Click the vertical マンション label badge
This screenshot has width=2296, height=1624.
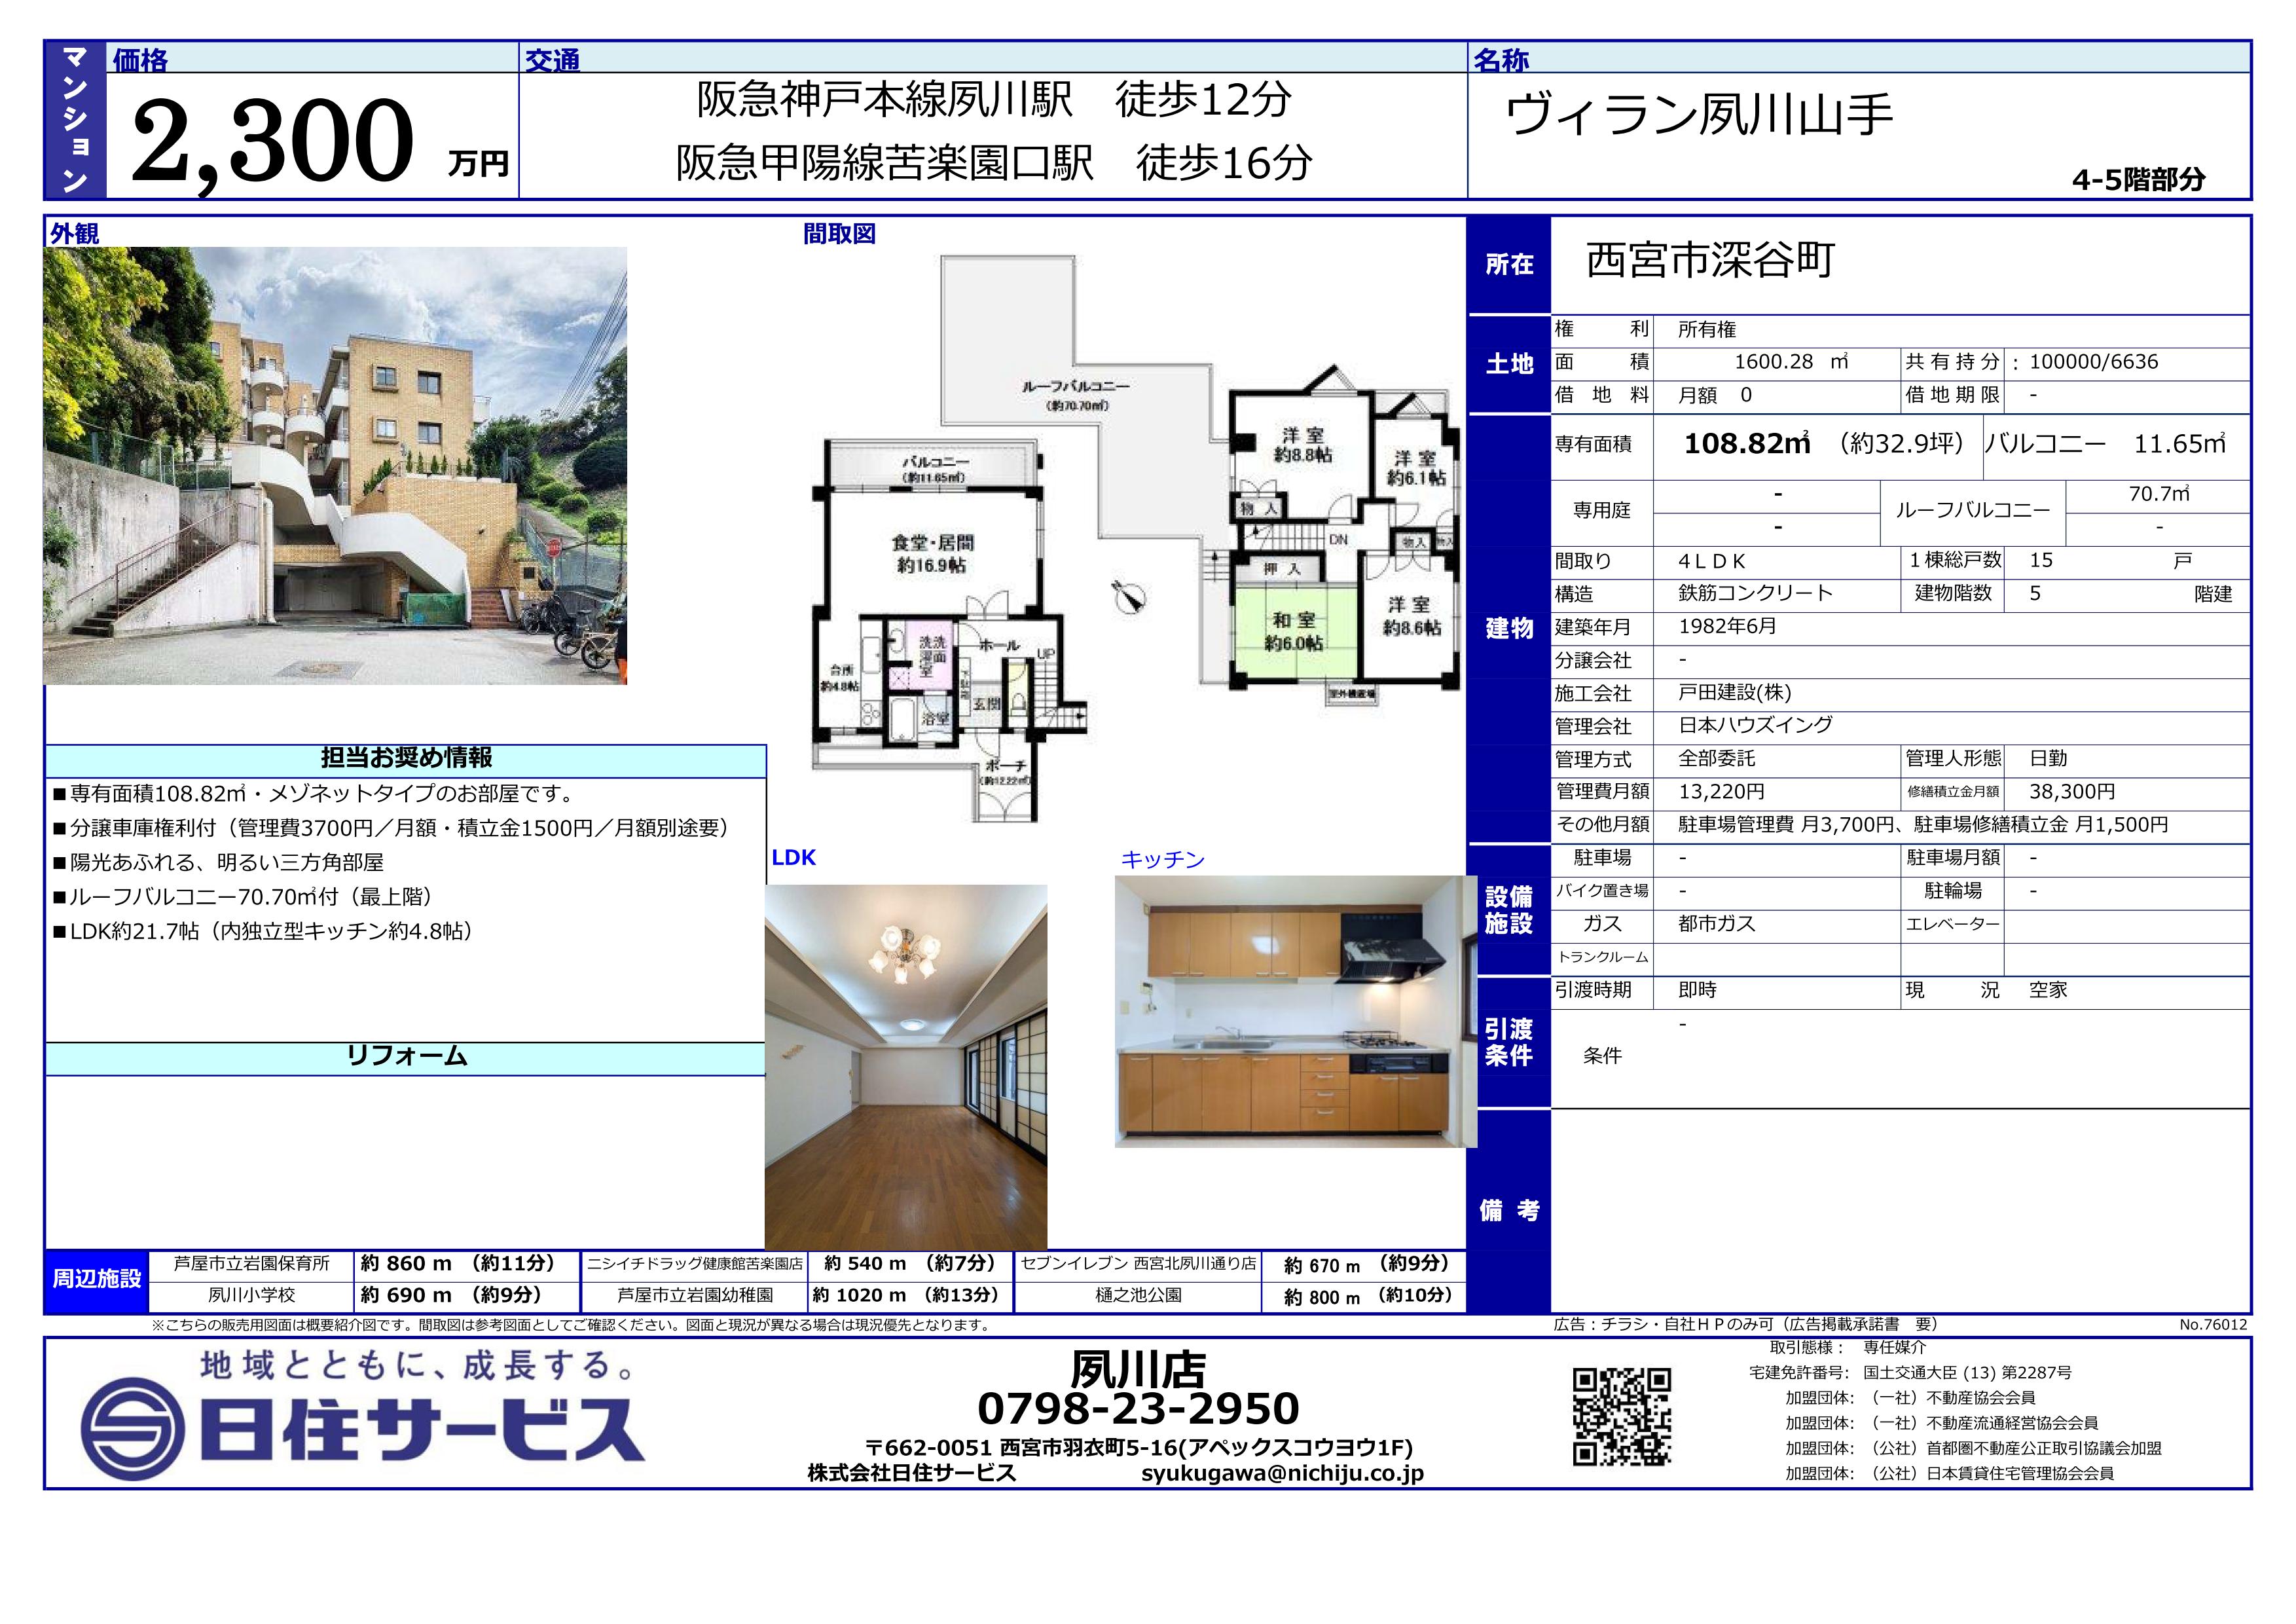click(x=75, y=120)
